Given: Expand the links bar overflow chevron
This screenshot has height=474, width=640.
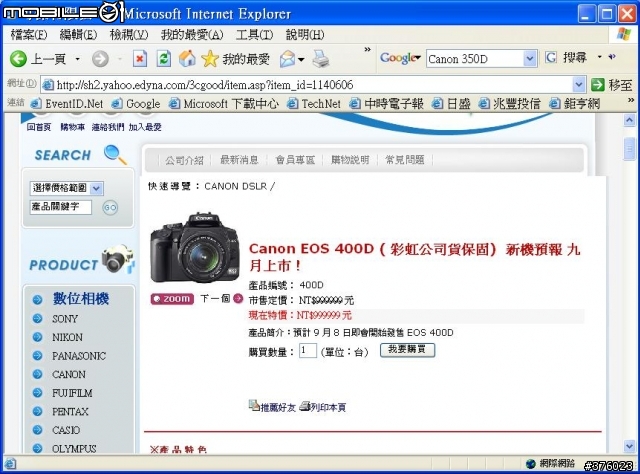Looking at the screenshot, I should tap(631, 100).
